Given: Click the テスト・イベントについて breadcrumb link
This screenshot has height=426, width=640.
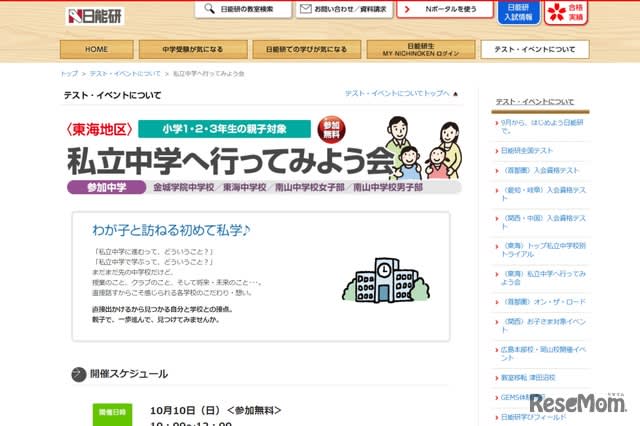Looking at the screenshot, I should pyautogui.click(x=125, y=73).
